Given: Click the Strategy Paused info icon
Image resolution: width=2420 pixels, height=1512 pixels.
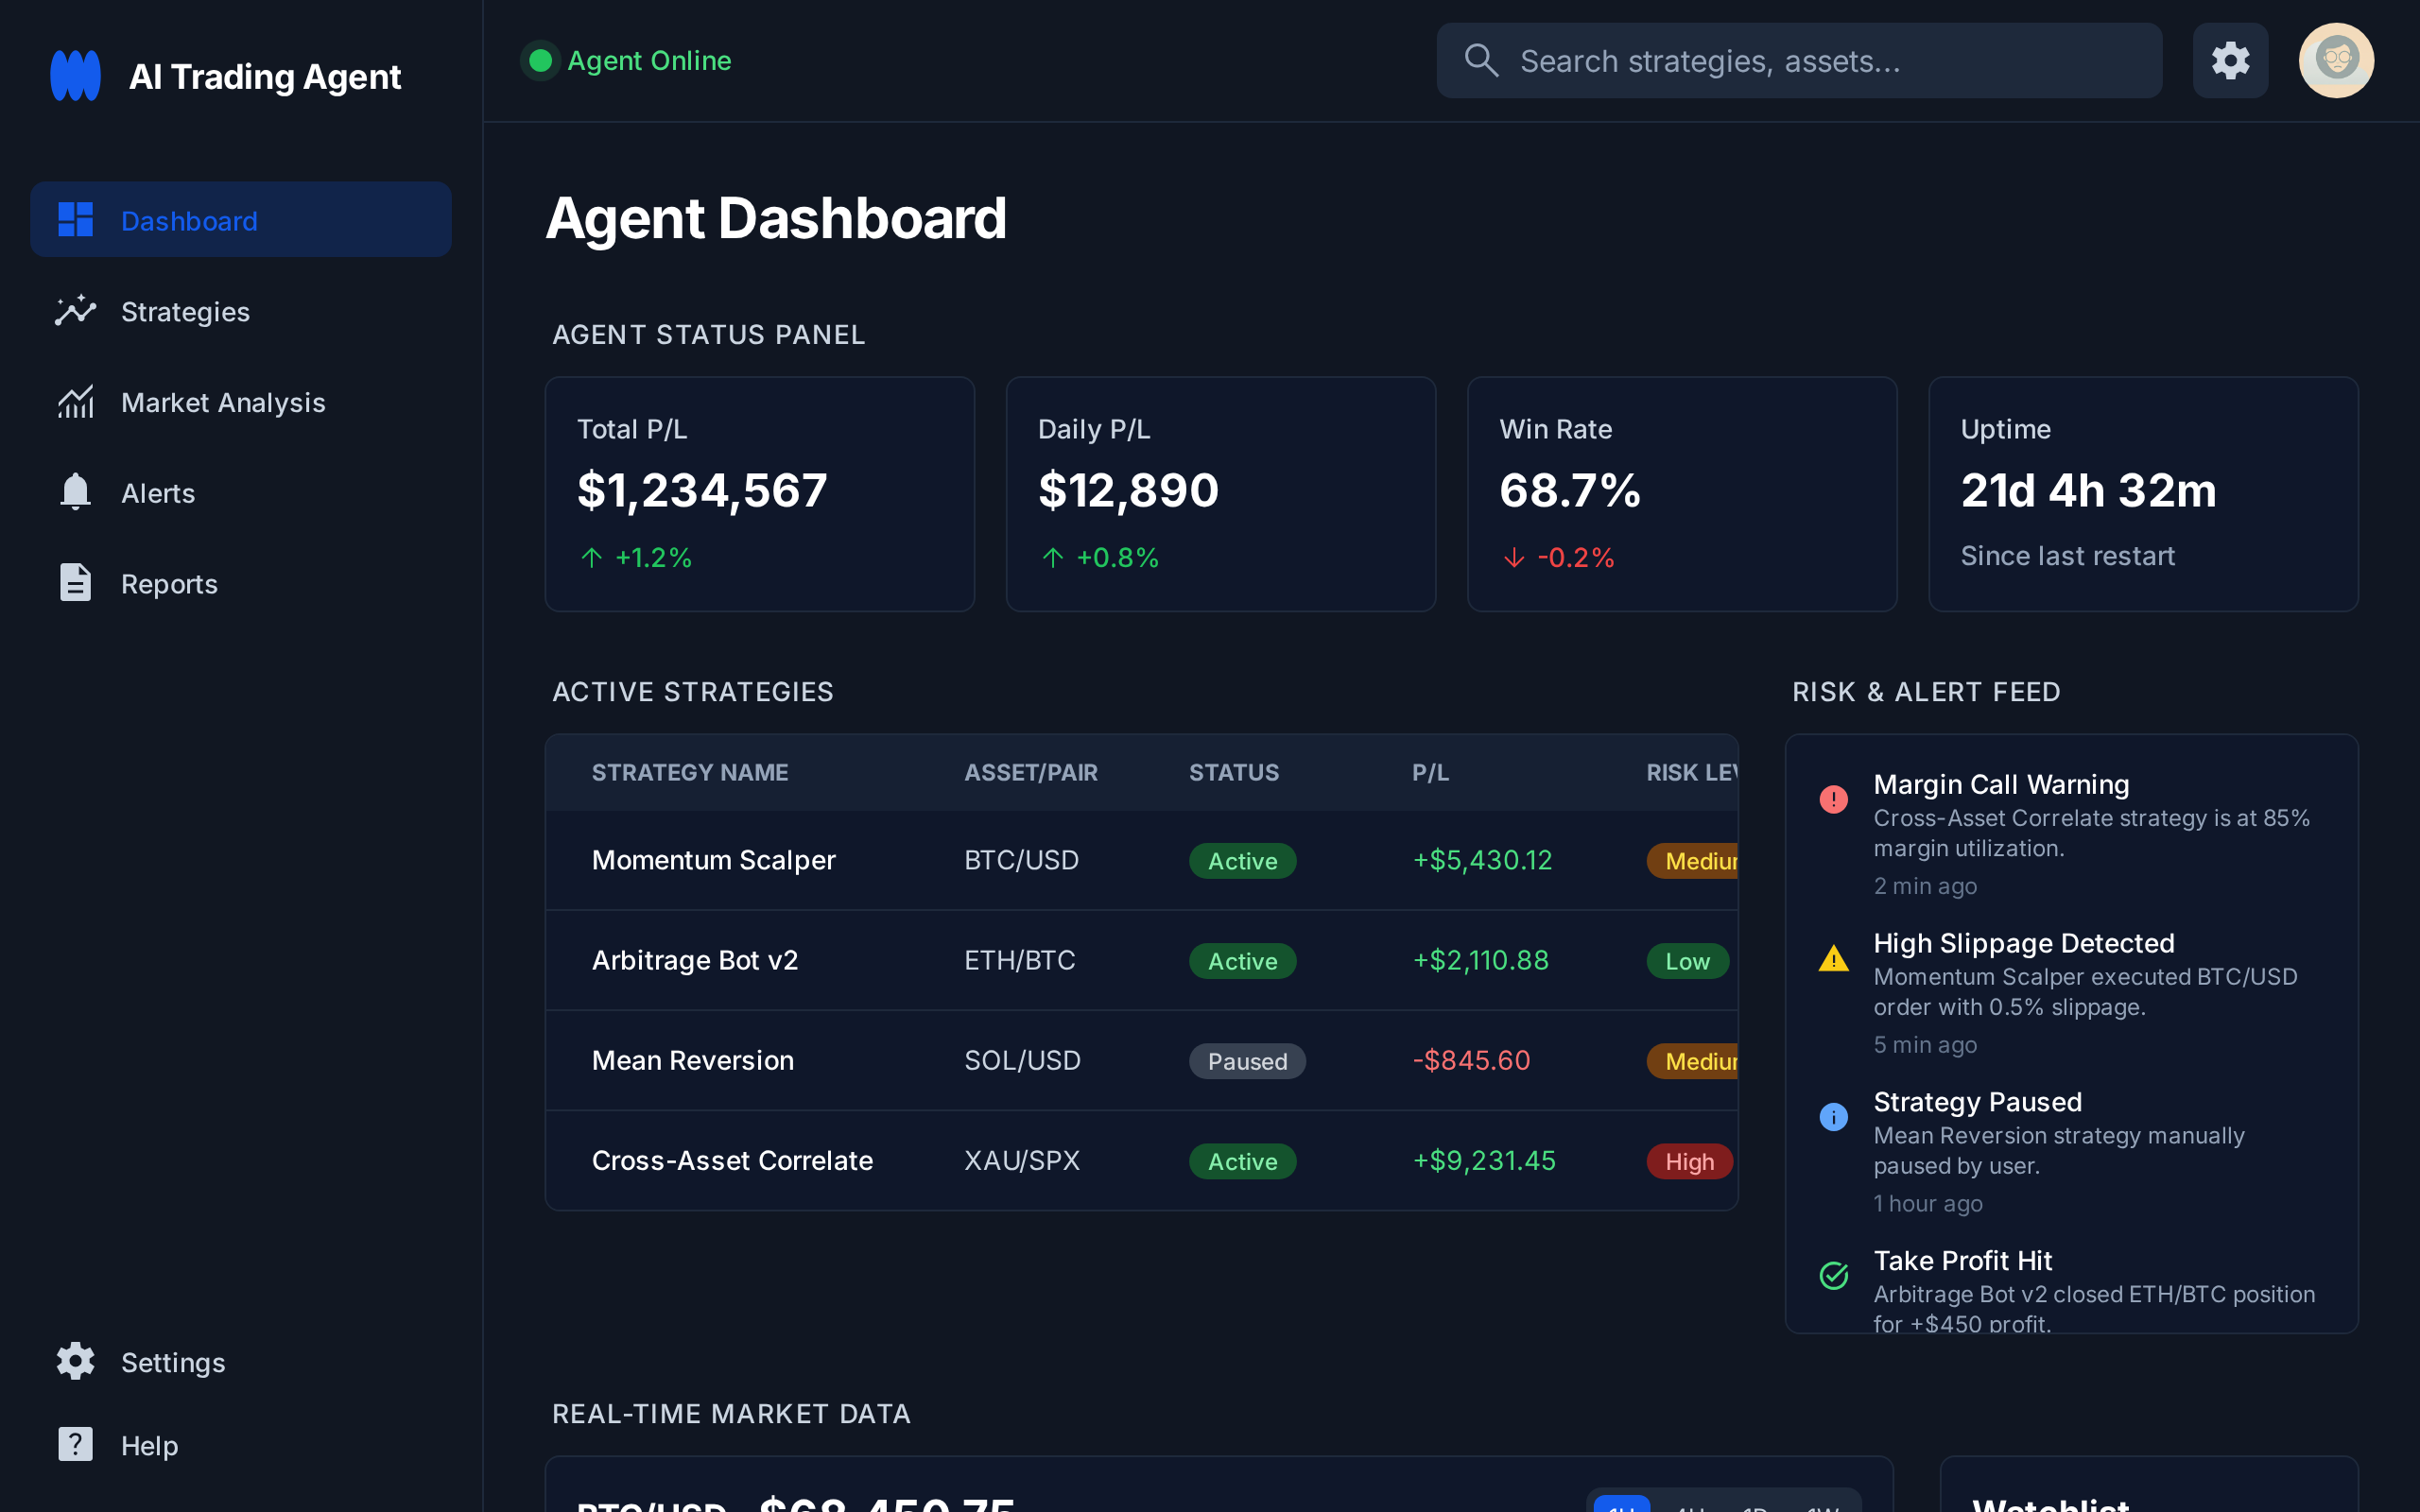Looking at the screenshot, I should pos(1833,1116).
